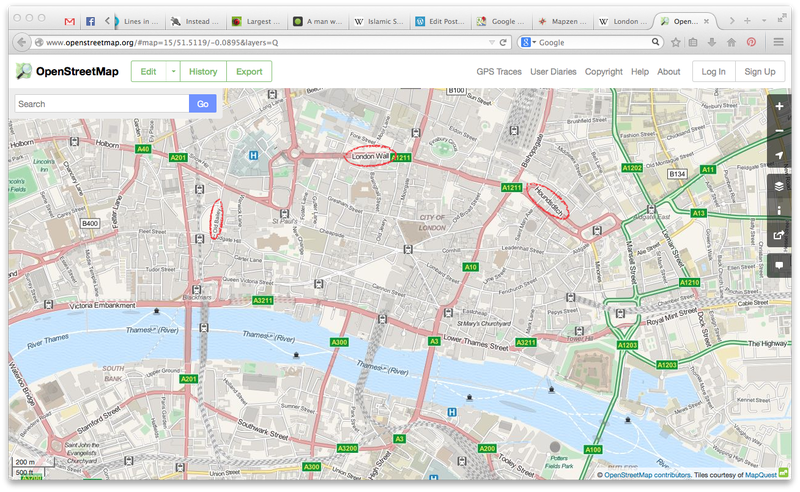Click the 'Victoria Embankment' road label
The image size is (800, 492).
(102, 305)
